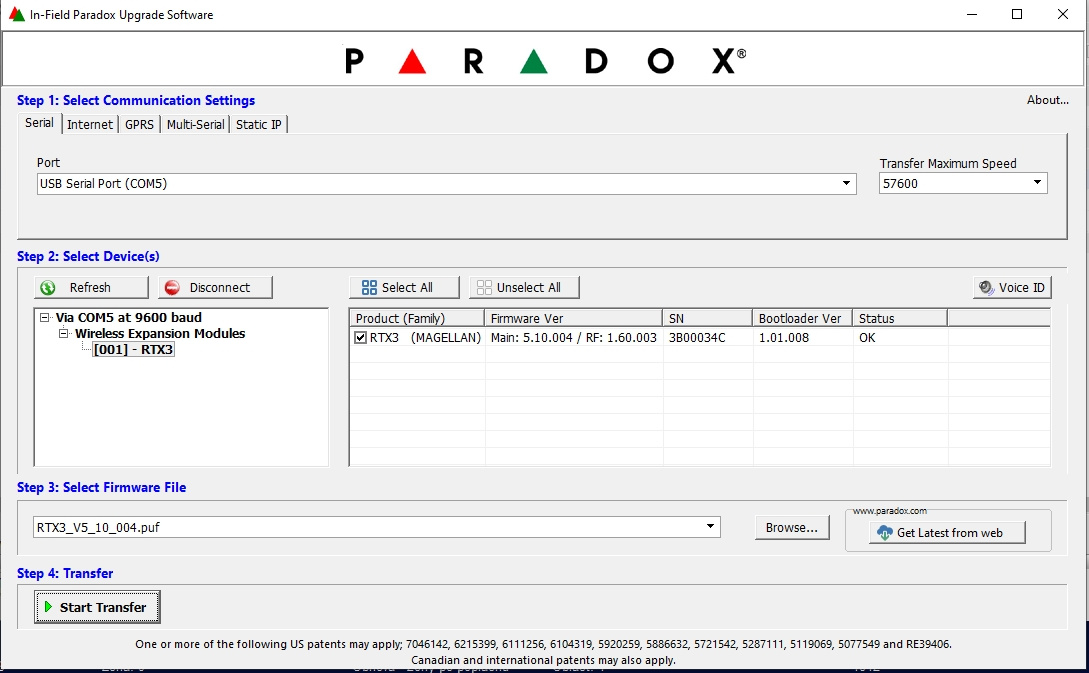Open the Transfer Maximum Speed dropdown
Screen dimensions: 1089x673
tap(1035, 183)
